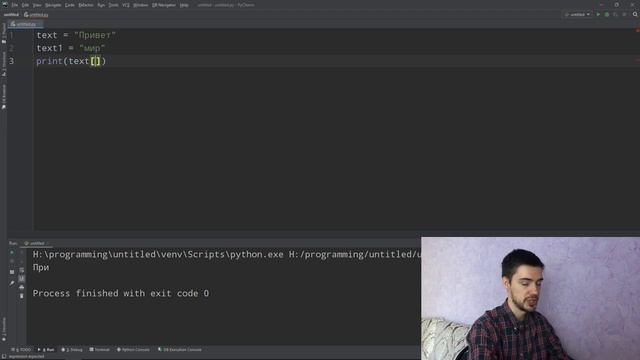640x360 pixels.
Task: Open the DB Navigator menu
Action: pos(164,5)
